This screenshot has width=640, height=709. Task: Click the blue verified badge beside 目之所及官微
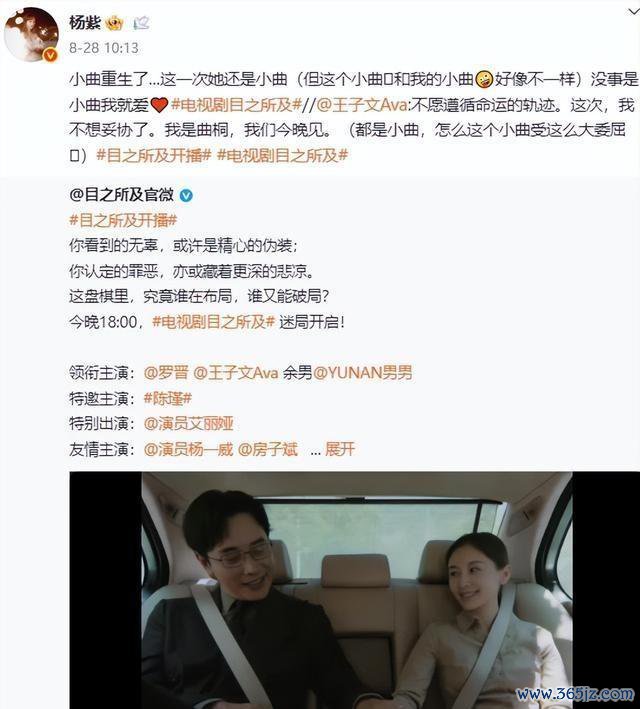tap(186, 195)
